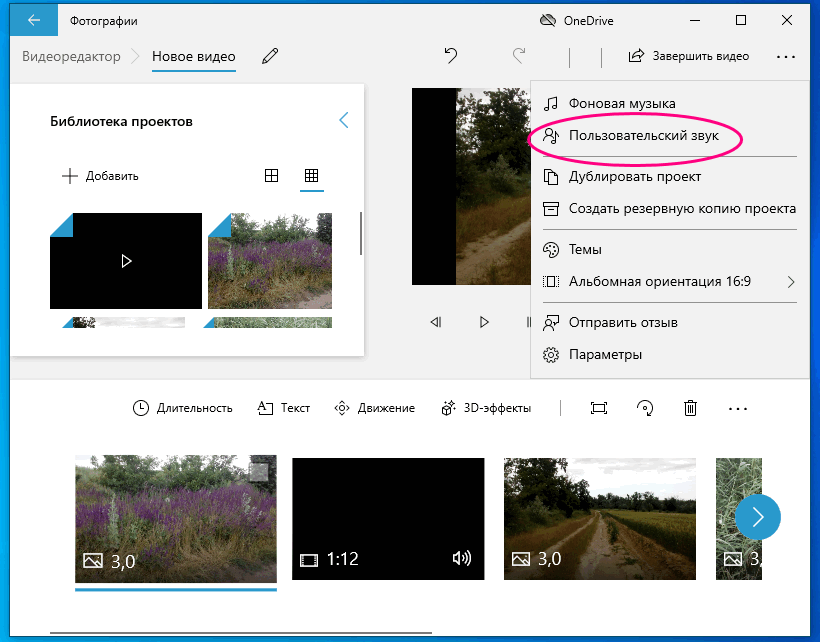Delete the selected clip with trash icon
The width and height of the screenshot is (820, 642).
click(690, 408)
